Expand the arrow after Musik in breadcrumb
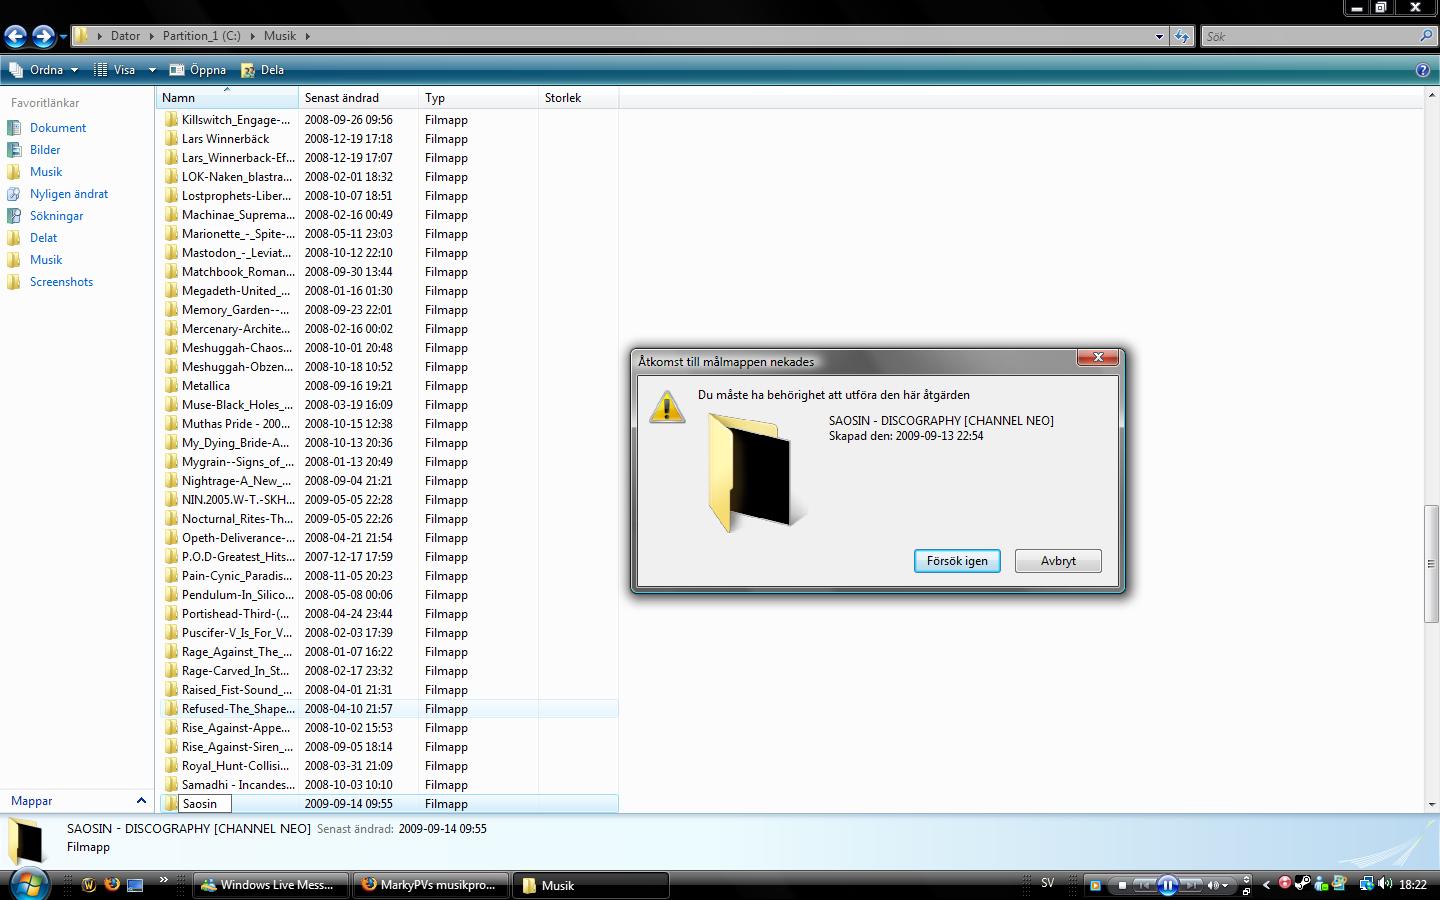1440x900 pixels. pyautogui.click(x=308, y=36)
